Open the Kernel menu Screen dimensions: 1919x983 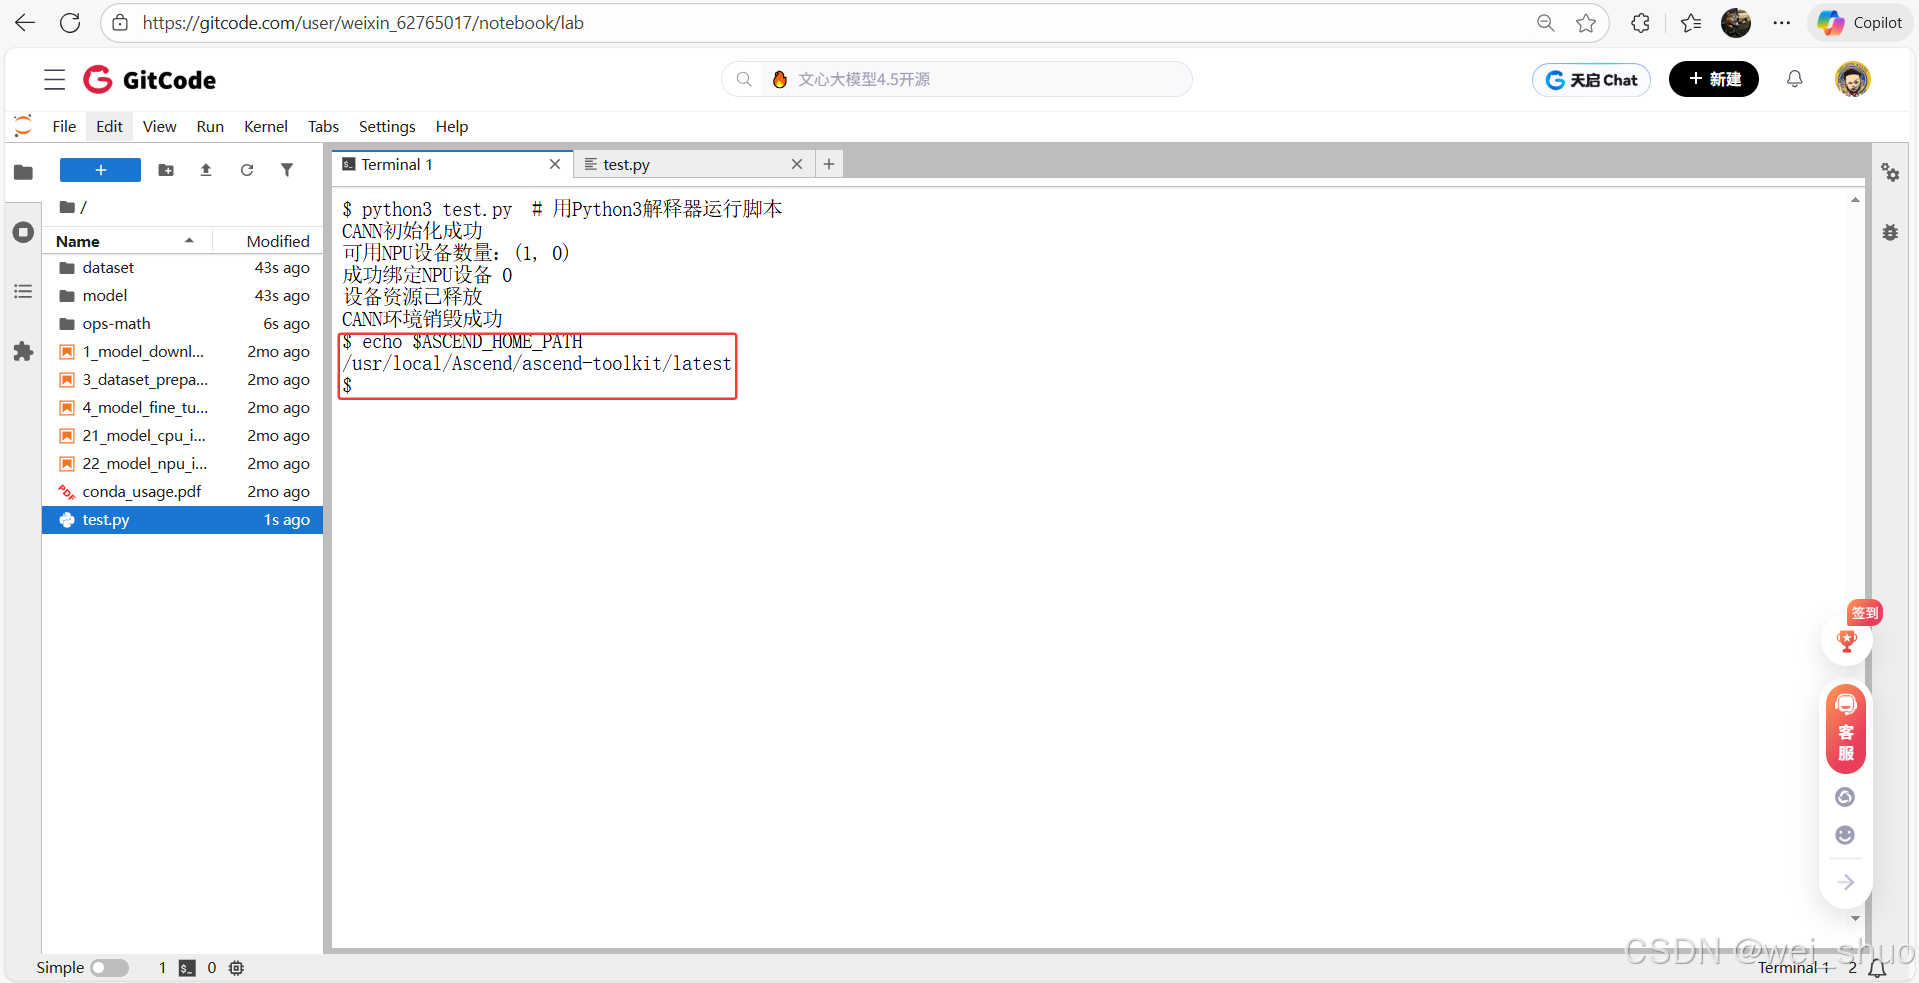pos(265,126)
